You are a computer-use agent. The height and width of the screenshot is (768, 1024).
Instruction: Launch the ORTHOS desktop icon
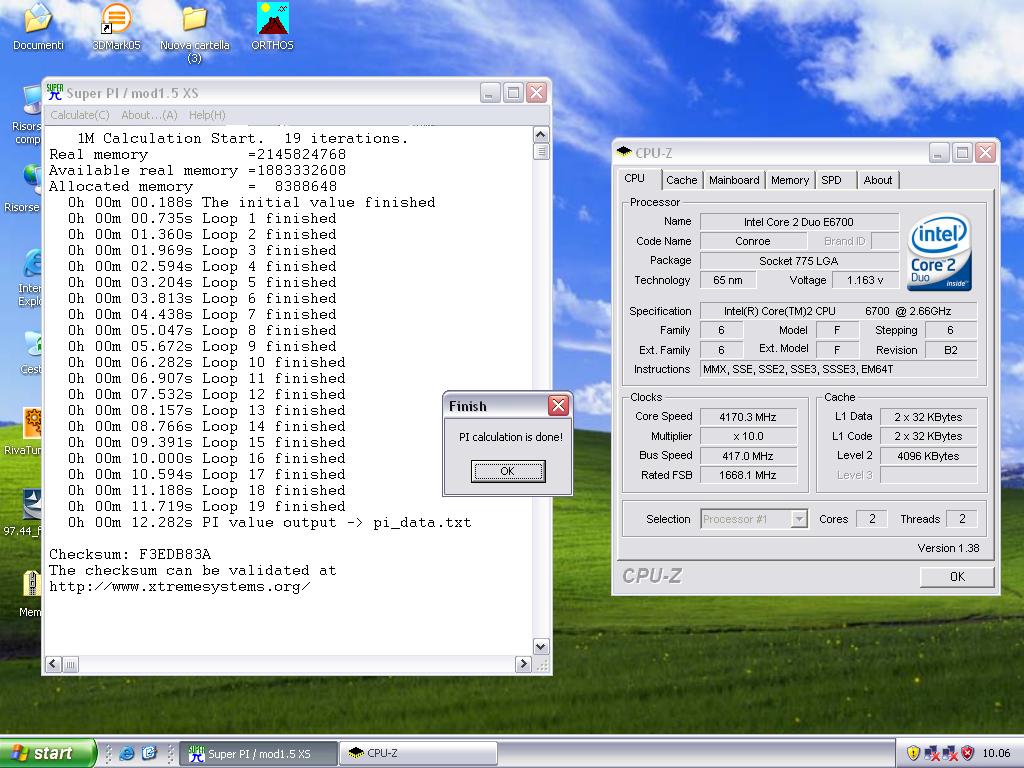tap(272, 26)
